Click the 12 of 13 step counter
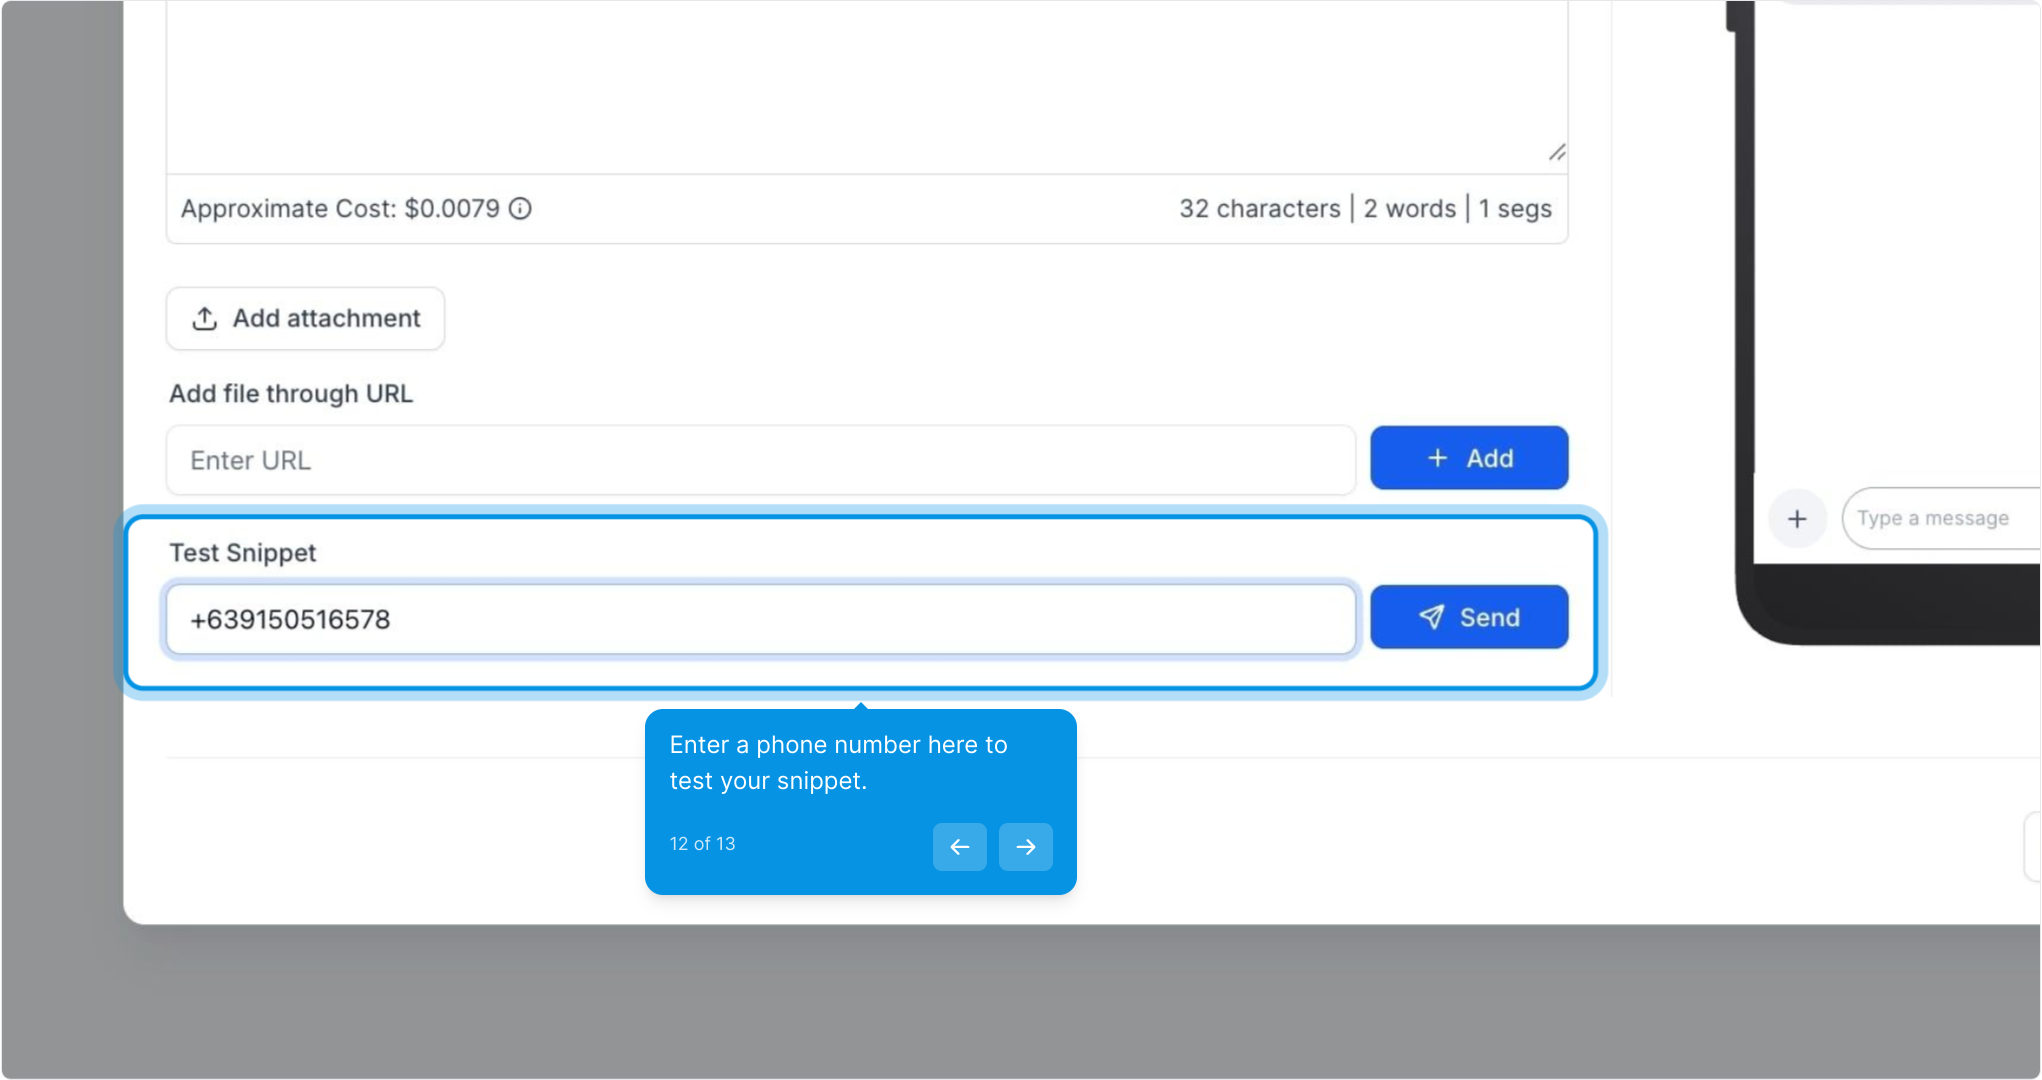 pyautogui.click(x=702, y=844)
